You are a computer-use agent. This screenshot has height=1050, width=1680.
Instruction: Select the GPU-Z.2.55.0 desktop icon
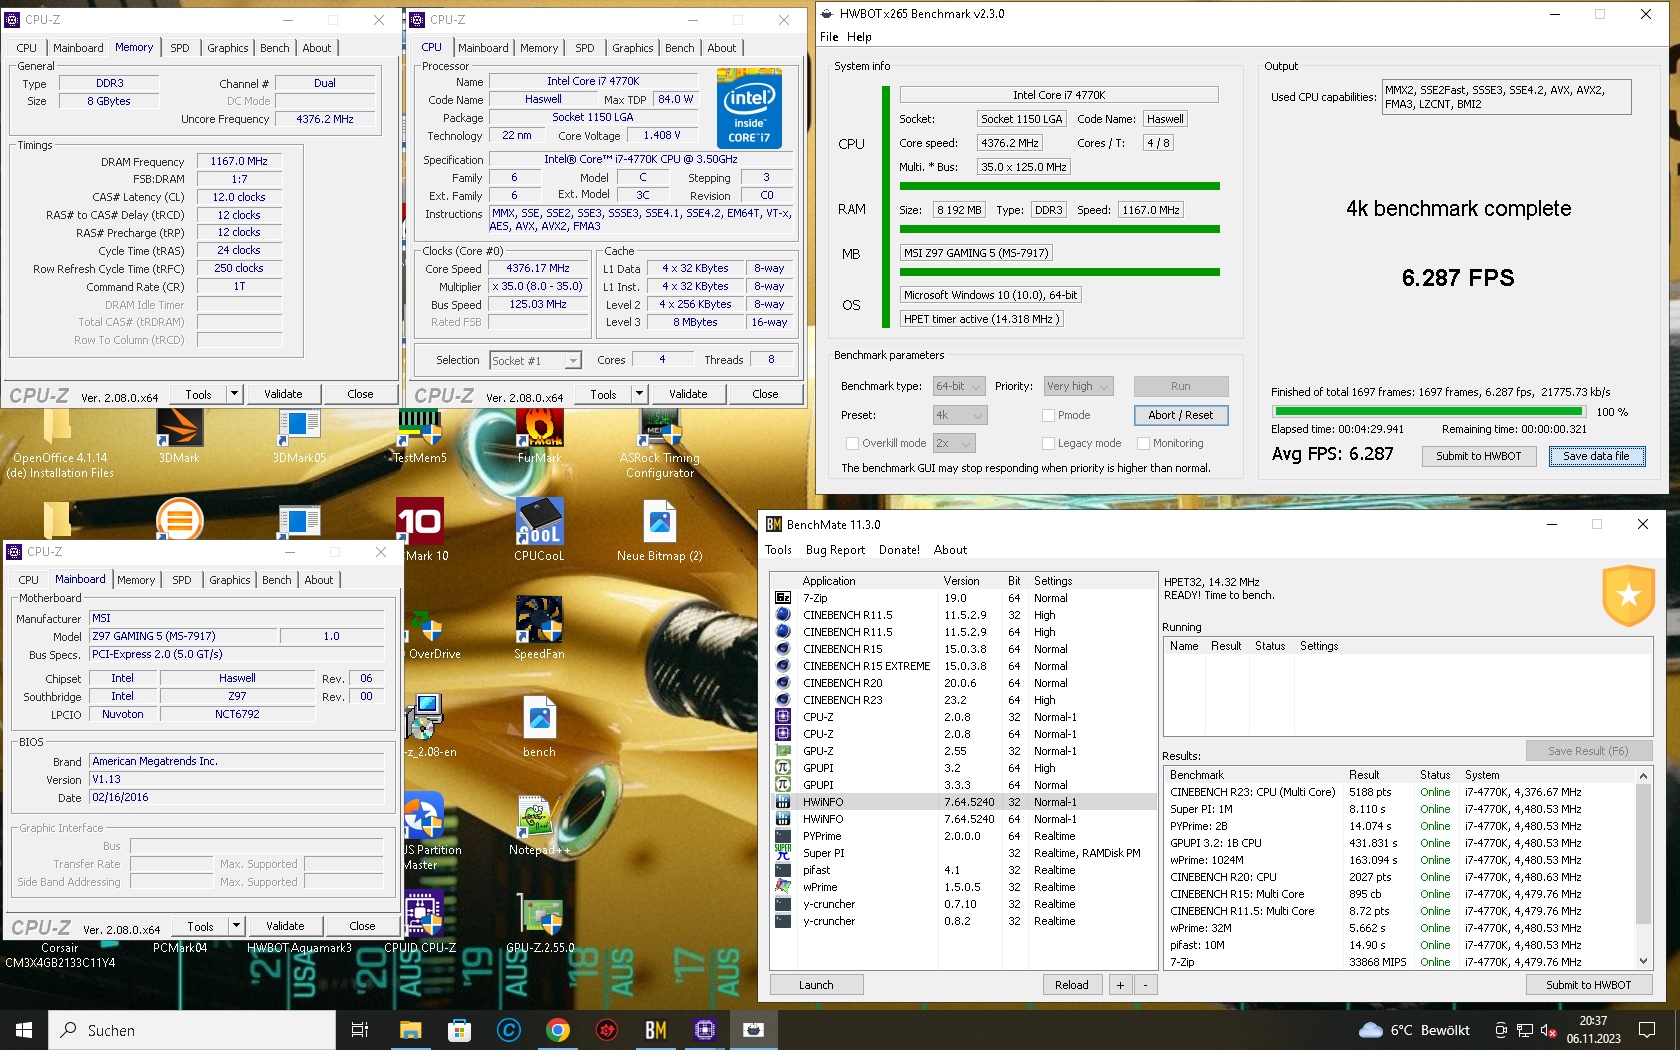539,914
